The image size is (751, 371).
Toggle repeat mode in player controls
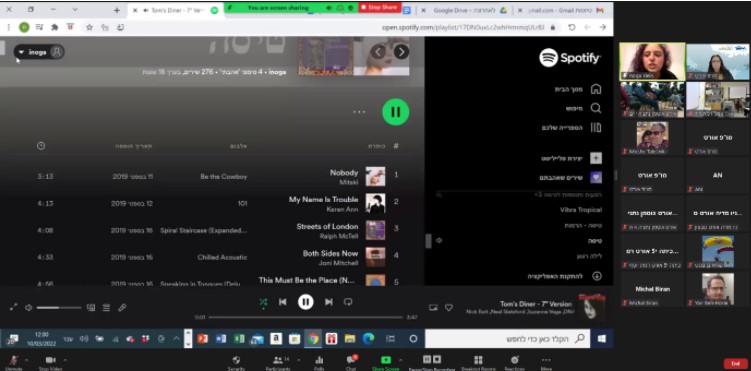click(x=348, y=302)
